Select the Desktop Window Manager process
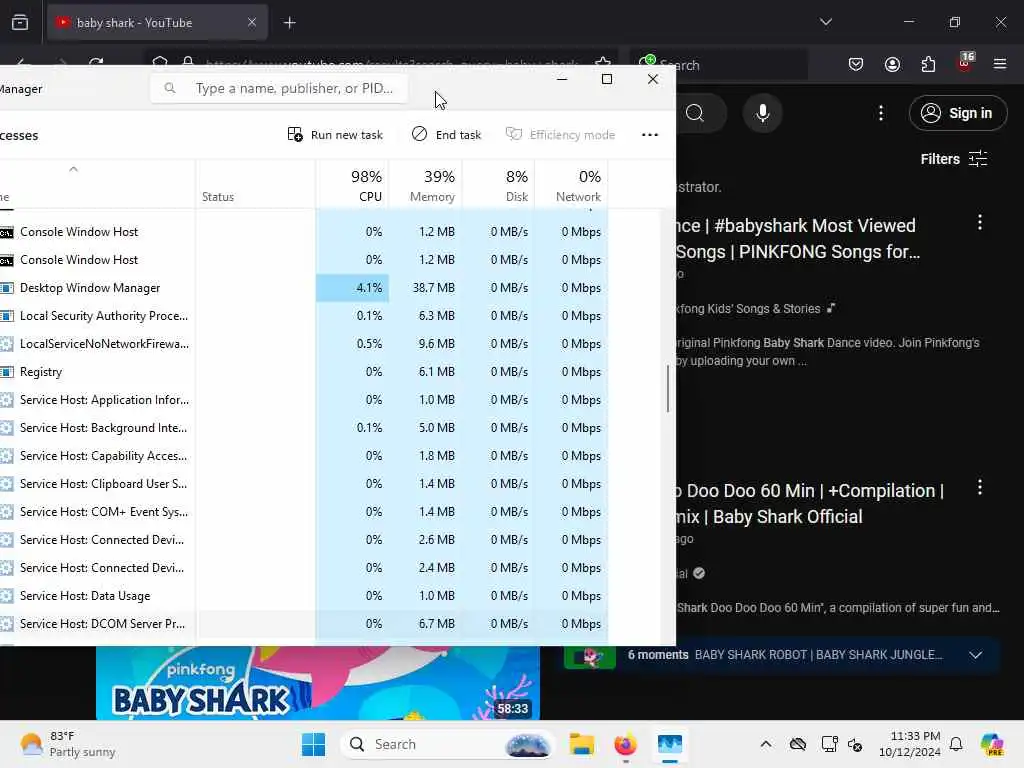The width and height of the screenshot is (1024, 768). [x=304, y=288]
